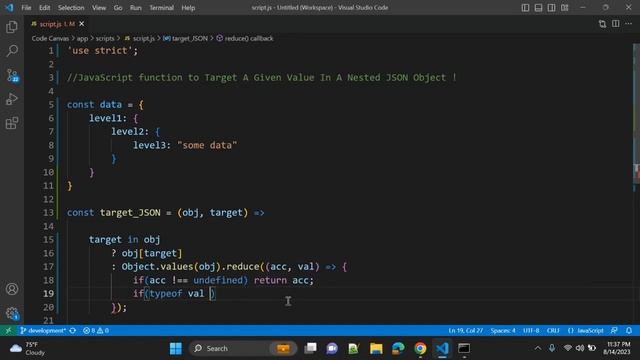Open the Go menu
Image resolution: width=640 pixels, height=360 pixels.
118,8
